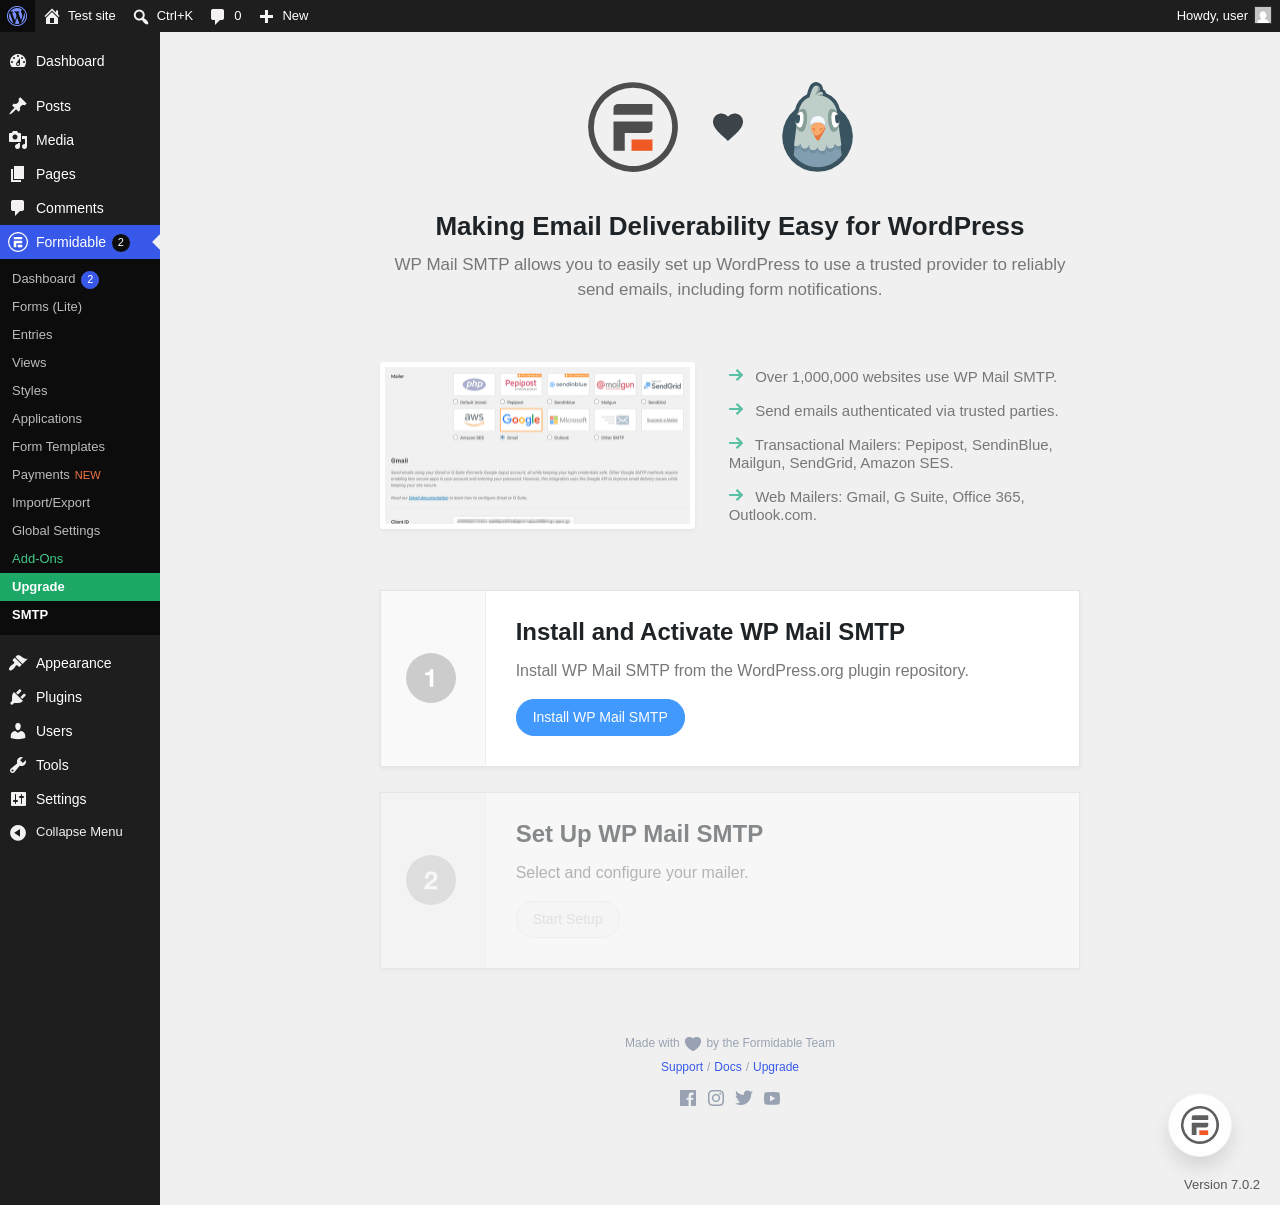View comments bubble in admin bar
This screenshot has height=1205, width=1280.
(x=218, y=16)
